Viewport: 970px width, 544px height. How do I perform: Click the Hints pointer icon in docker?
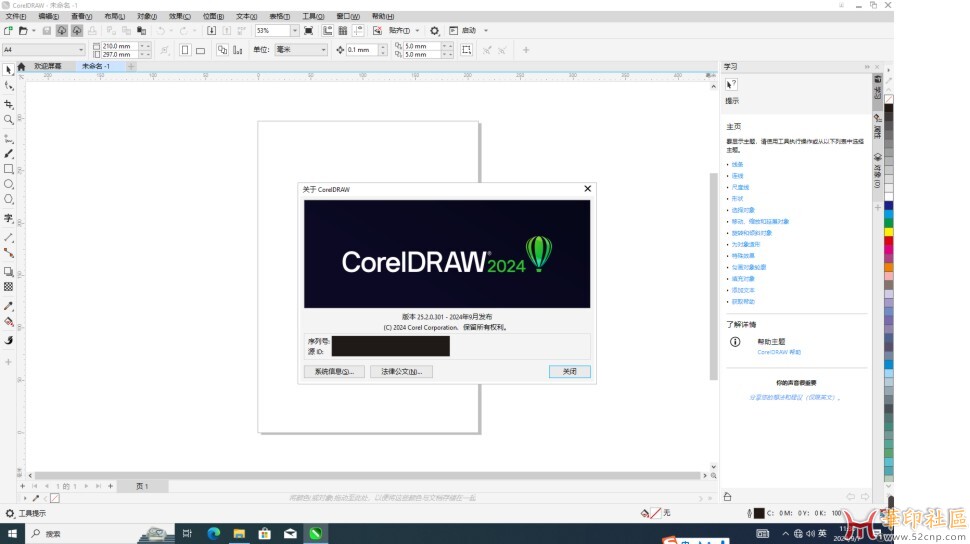pos(731,85)
